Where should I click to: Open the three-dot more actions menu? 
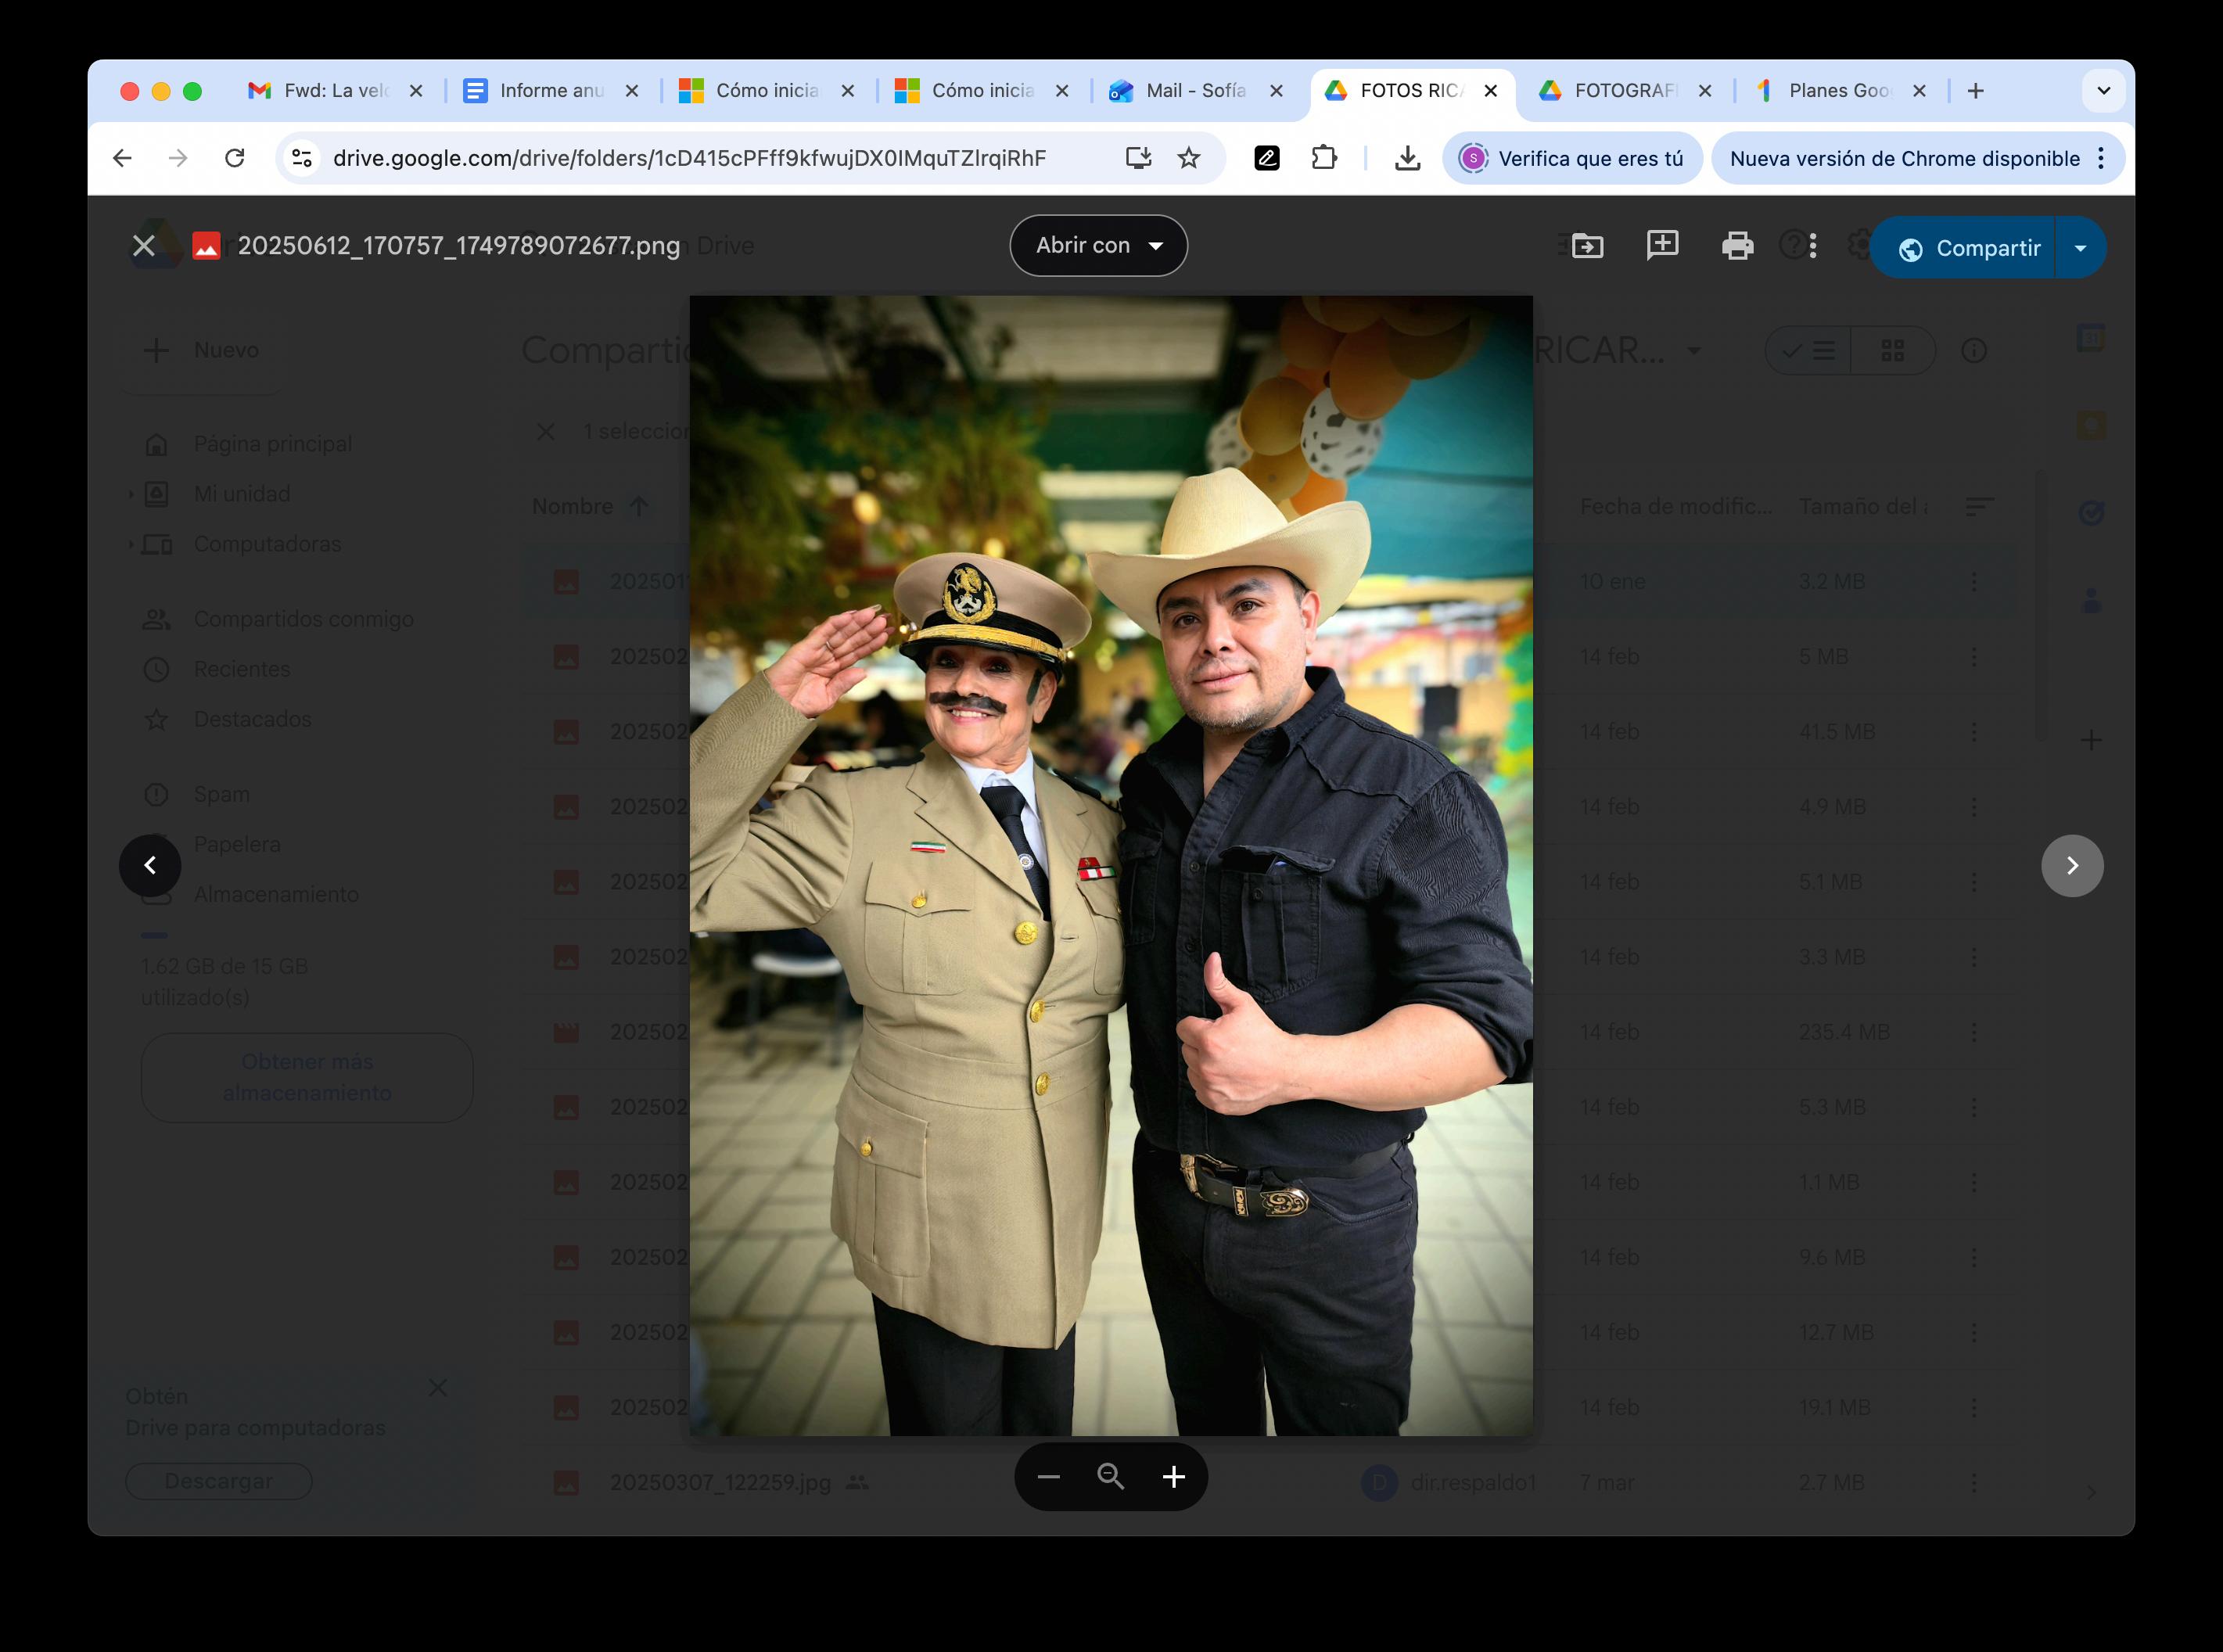(x=1813, y=246)
